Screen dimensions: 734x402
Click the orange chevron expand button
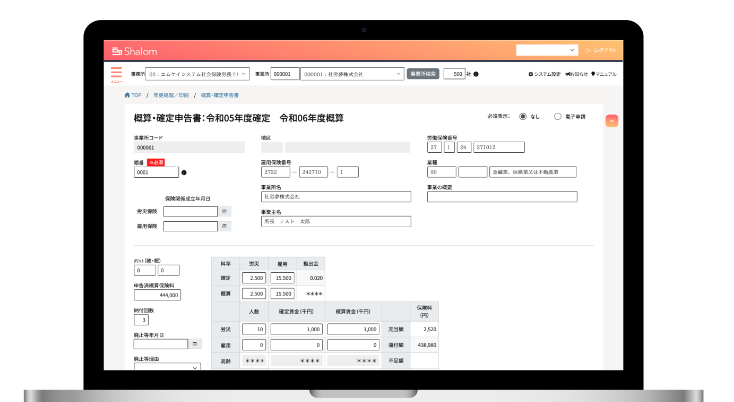click(612, 121)
